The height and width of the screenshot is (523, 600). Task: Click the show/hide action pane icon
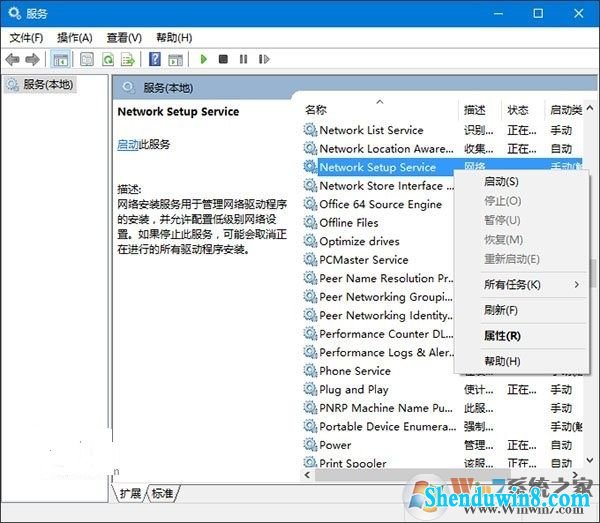tap(176, 59)
